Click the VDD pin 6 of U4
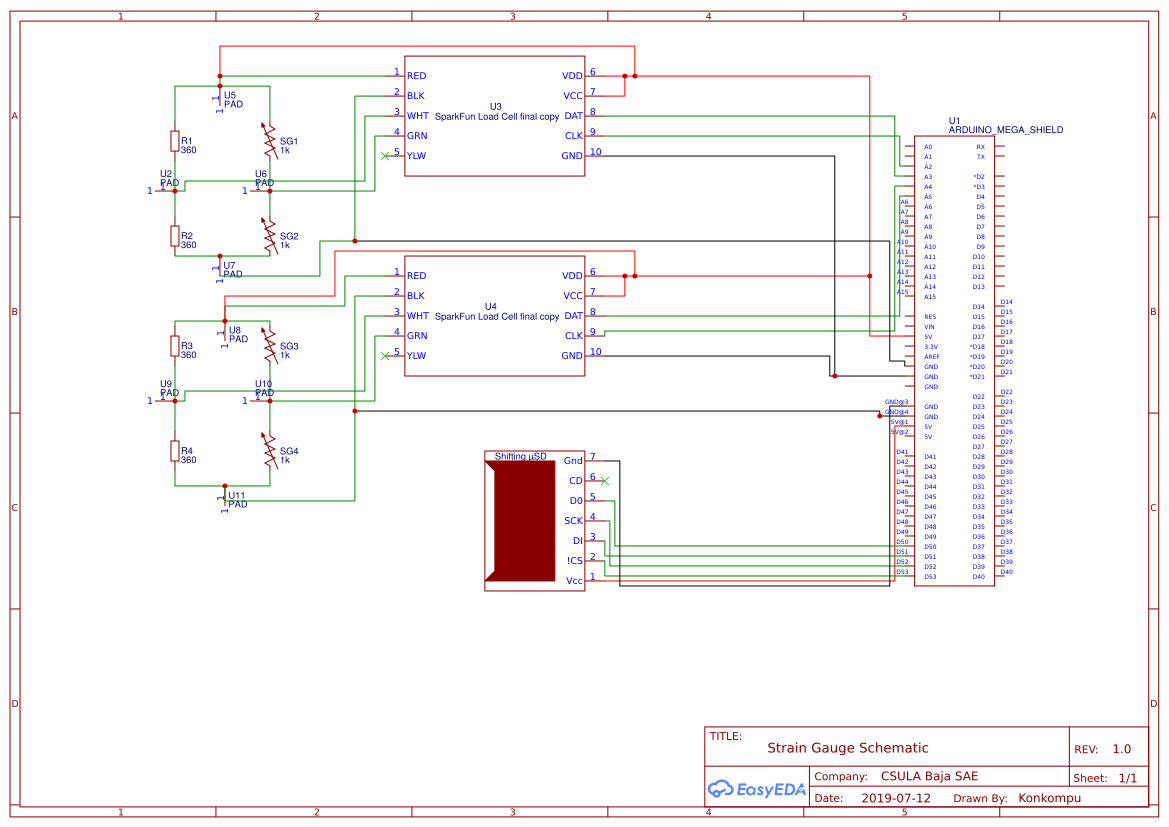Screen dimensions: 1169x827 tap(594, 275)
